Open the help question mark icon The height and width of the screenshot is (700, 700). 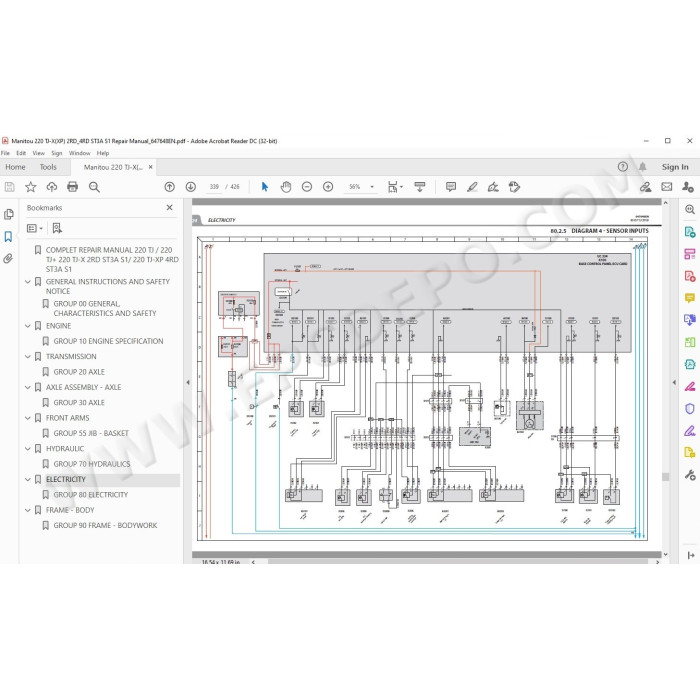point(623,167)
